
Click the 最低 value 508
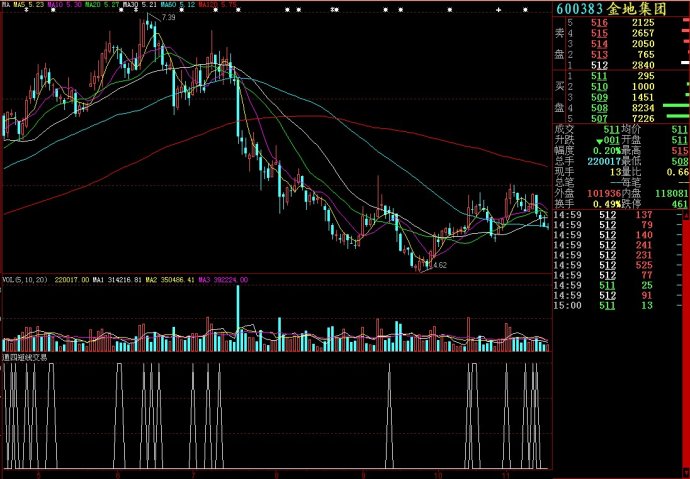coord(680,161)
